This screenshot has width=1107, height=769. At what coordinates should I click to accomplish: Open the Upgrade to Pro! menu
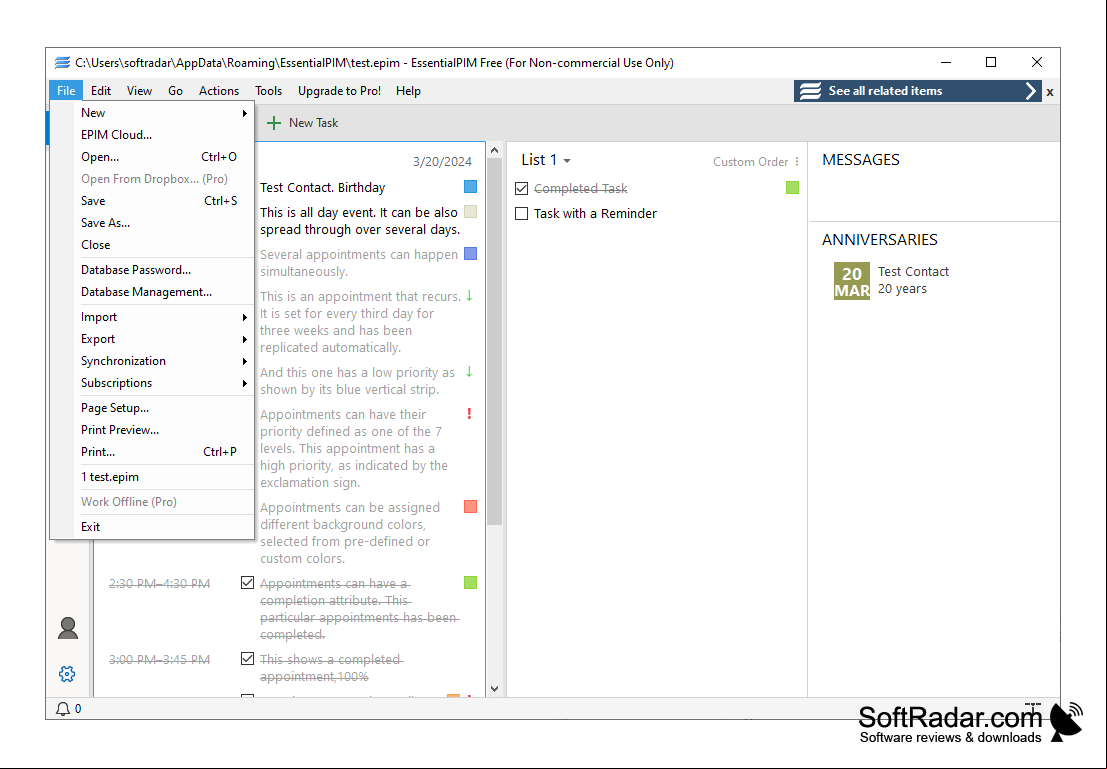(340, 91)
